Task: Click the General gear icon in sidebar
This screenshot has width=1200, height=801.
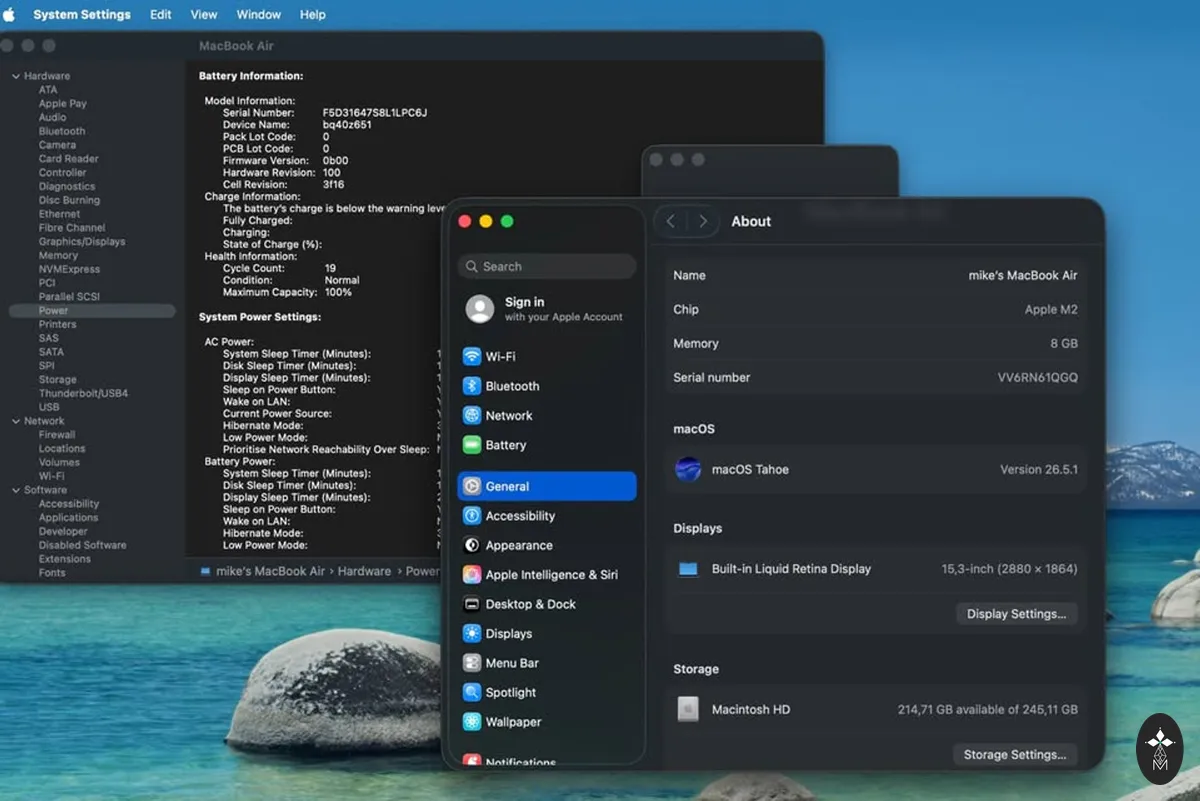Action: click(x=472, y=486)
